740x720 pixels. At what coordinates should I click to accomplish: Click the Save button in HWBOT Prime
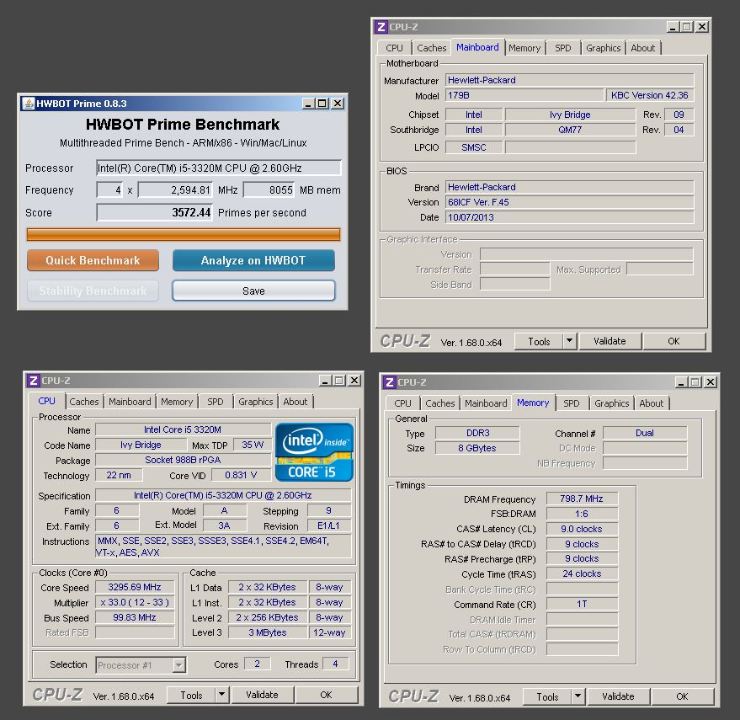(253, 291)
